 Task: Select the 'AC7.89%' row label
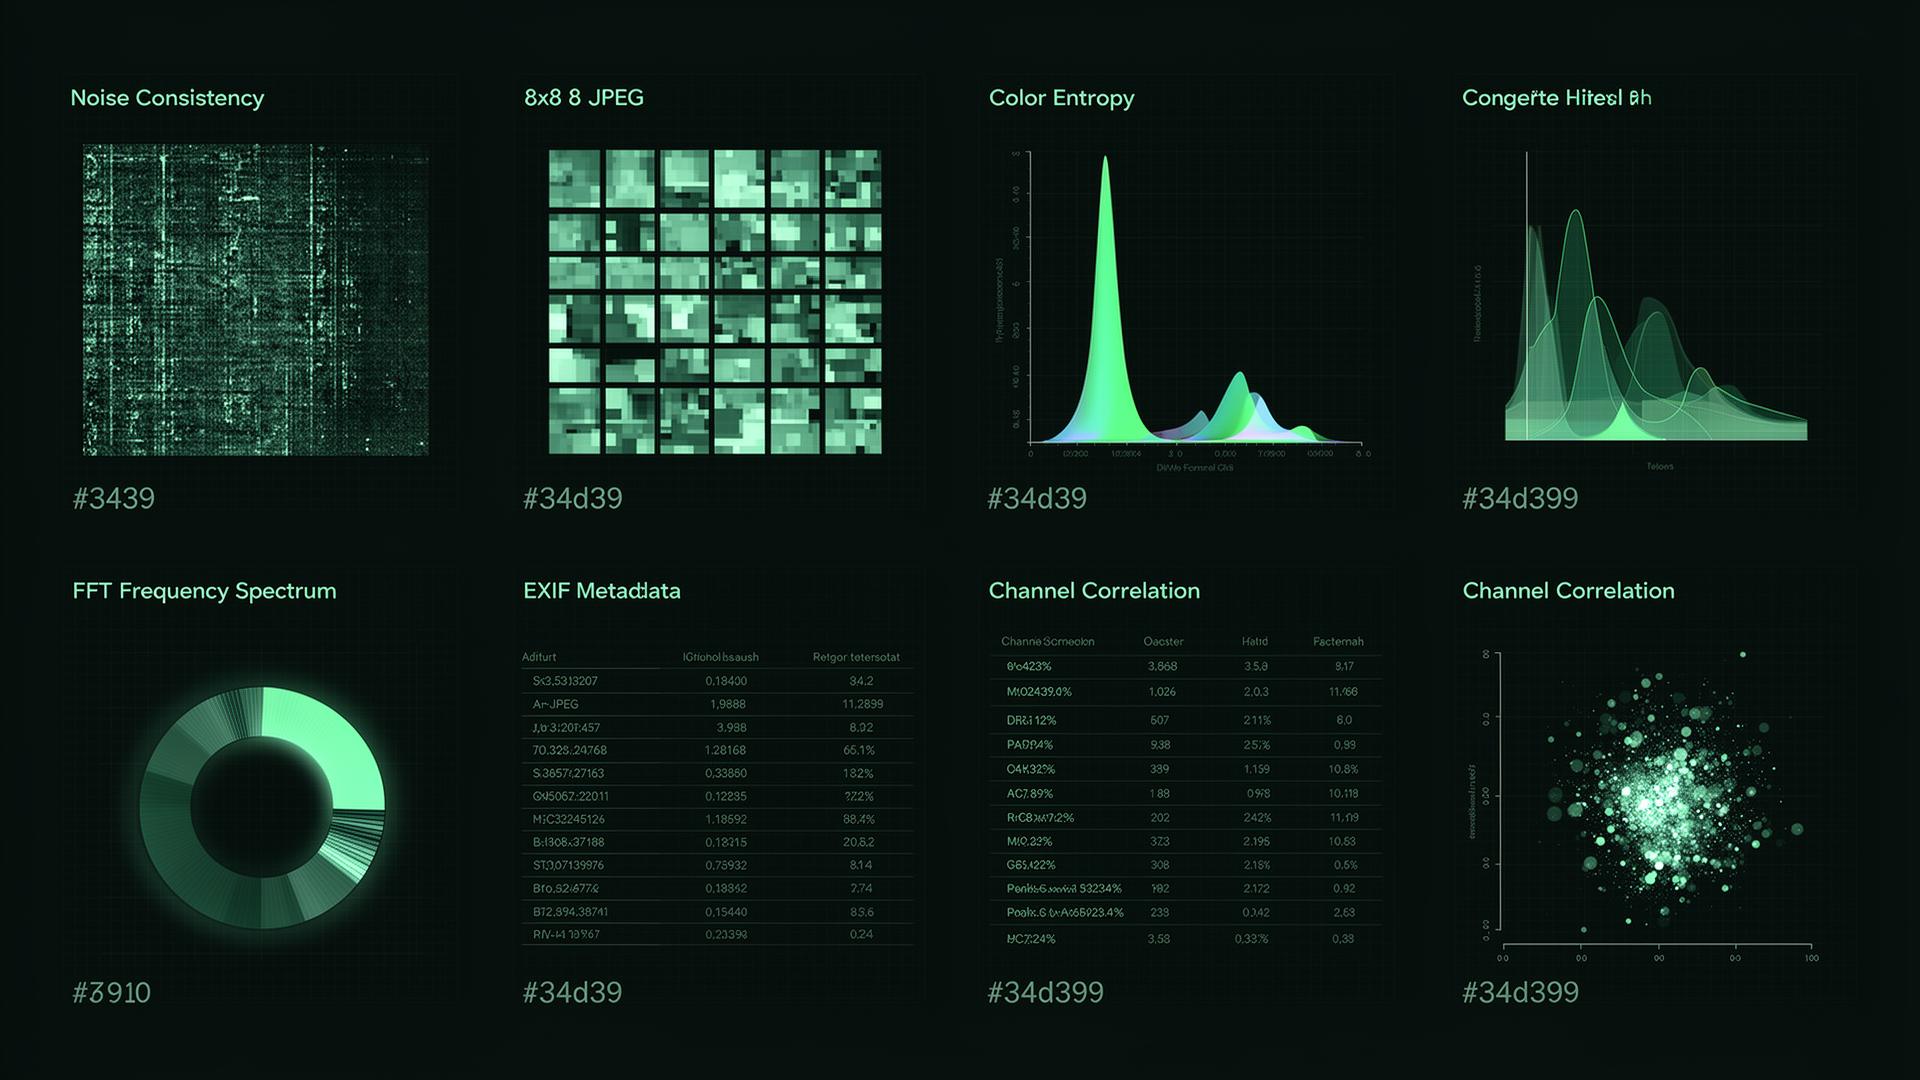pos(1029,794)
